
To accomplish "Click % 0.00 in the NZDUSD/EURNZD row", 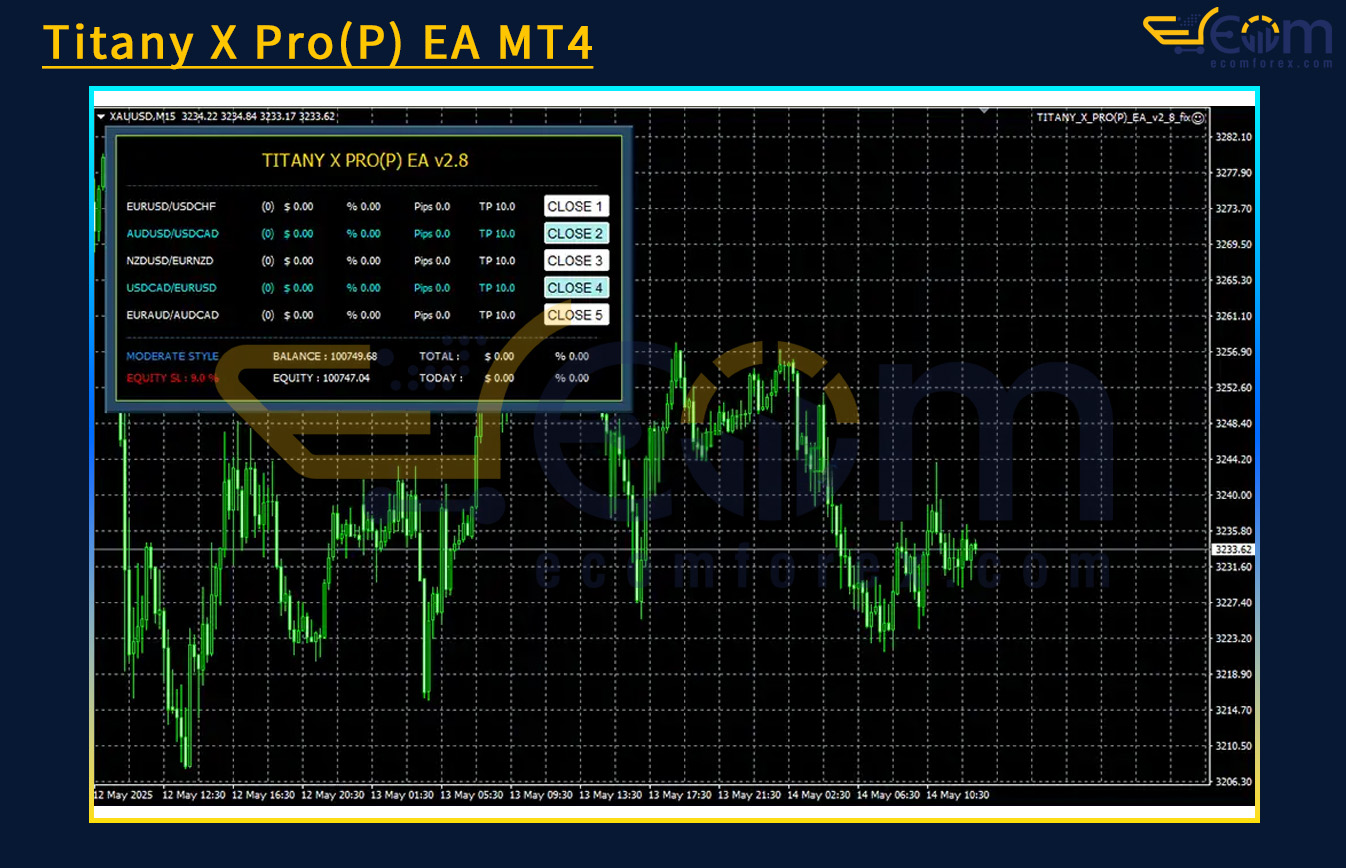I will [364, 261].
